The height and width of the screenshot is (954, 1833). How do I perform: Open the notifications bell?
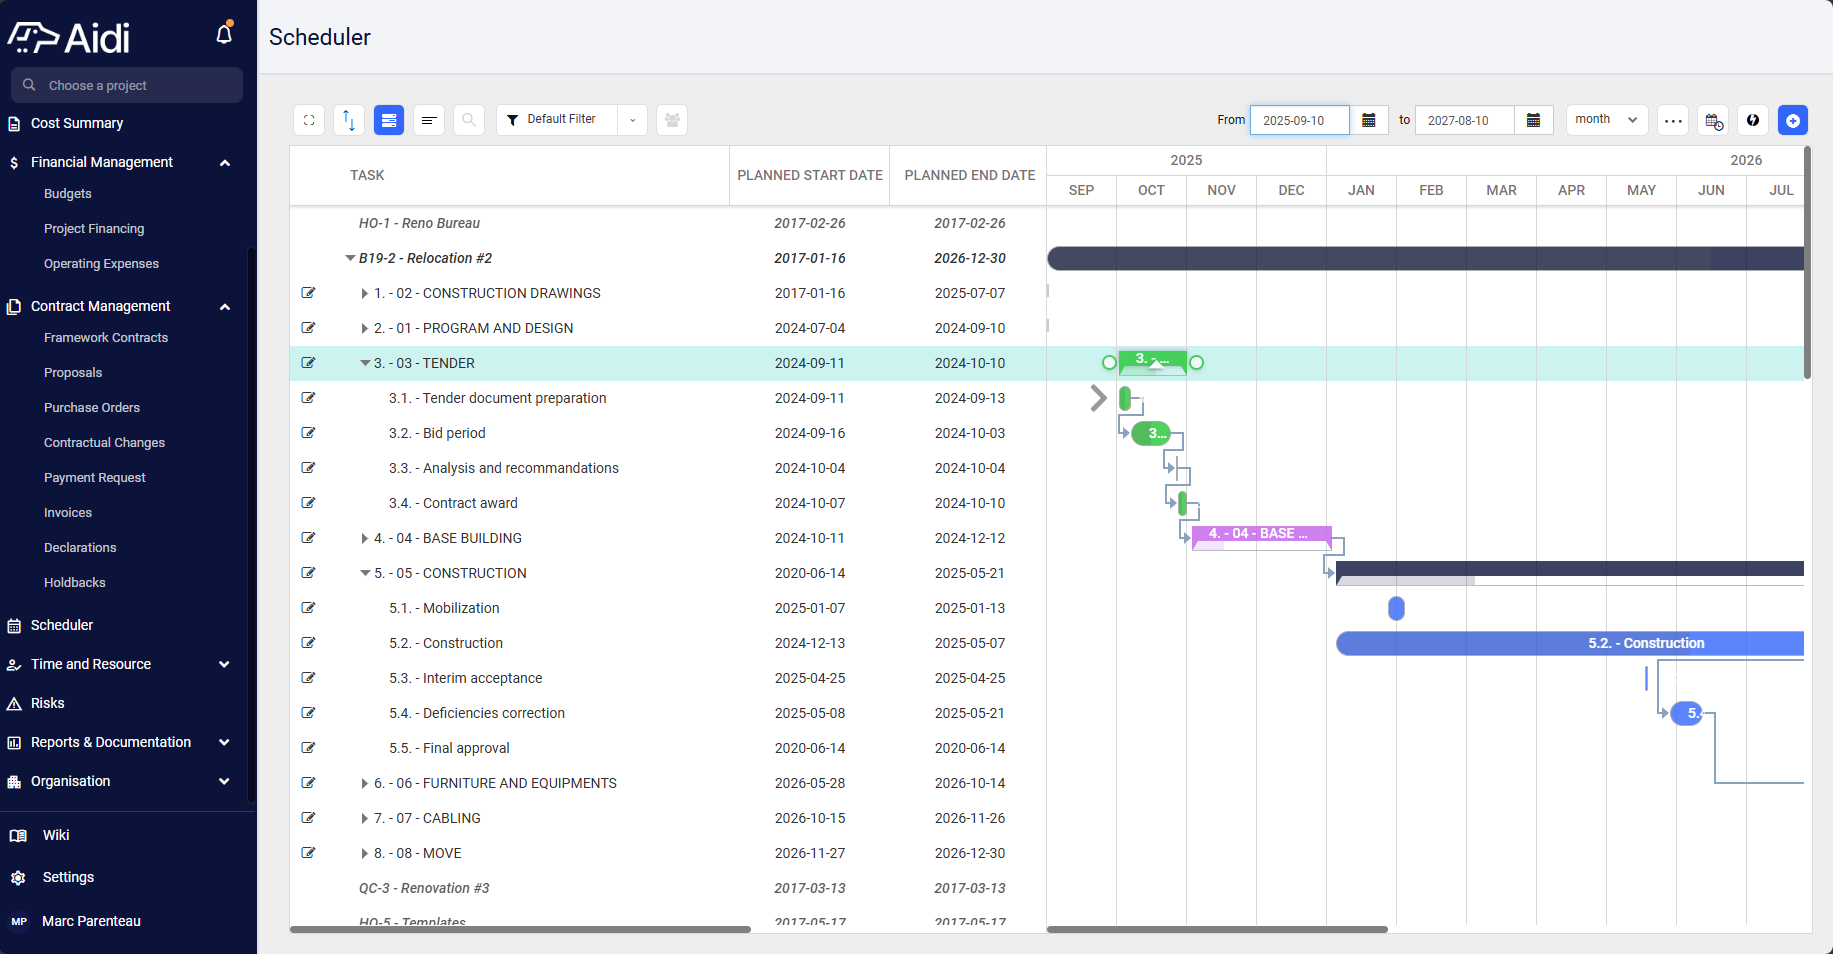(x=224, y=34)
